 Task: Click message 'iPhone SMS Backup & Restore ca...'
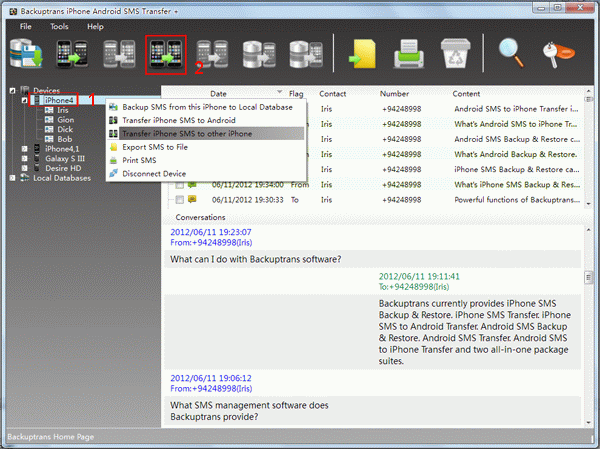click(517, 170)
